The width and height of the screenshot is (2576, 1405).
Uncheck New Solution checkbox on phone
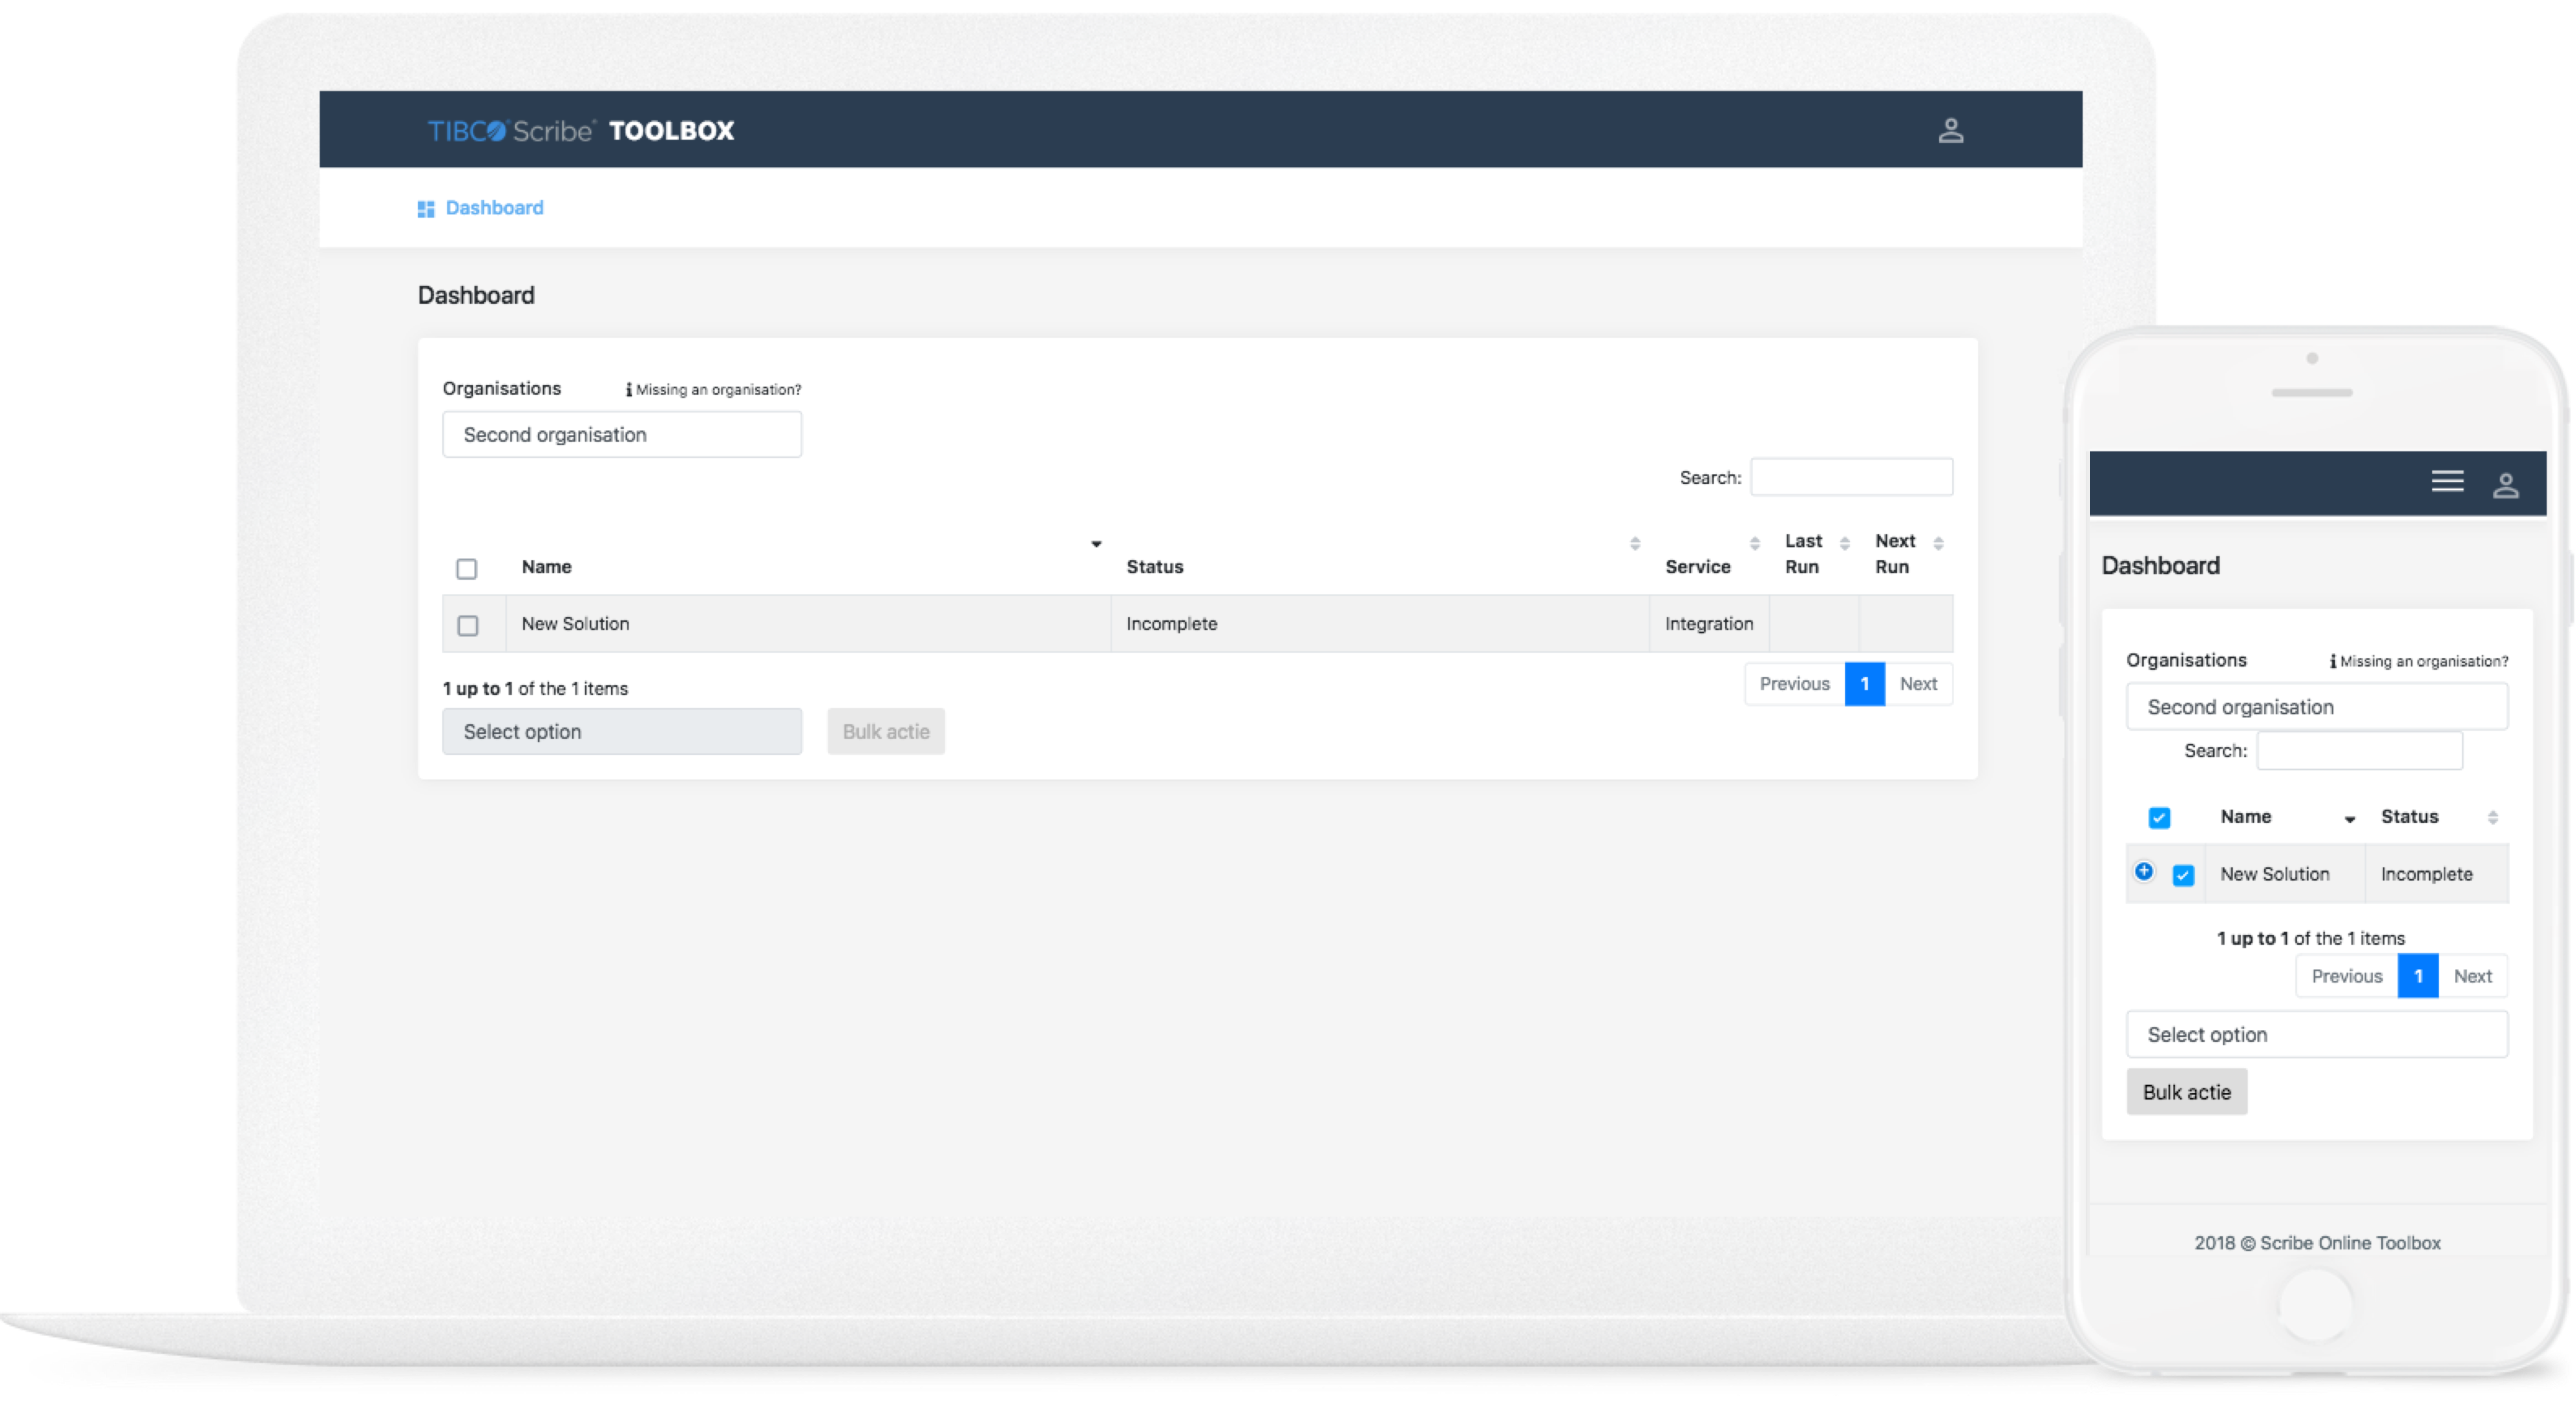click(2183, 876)
